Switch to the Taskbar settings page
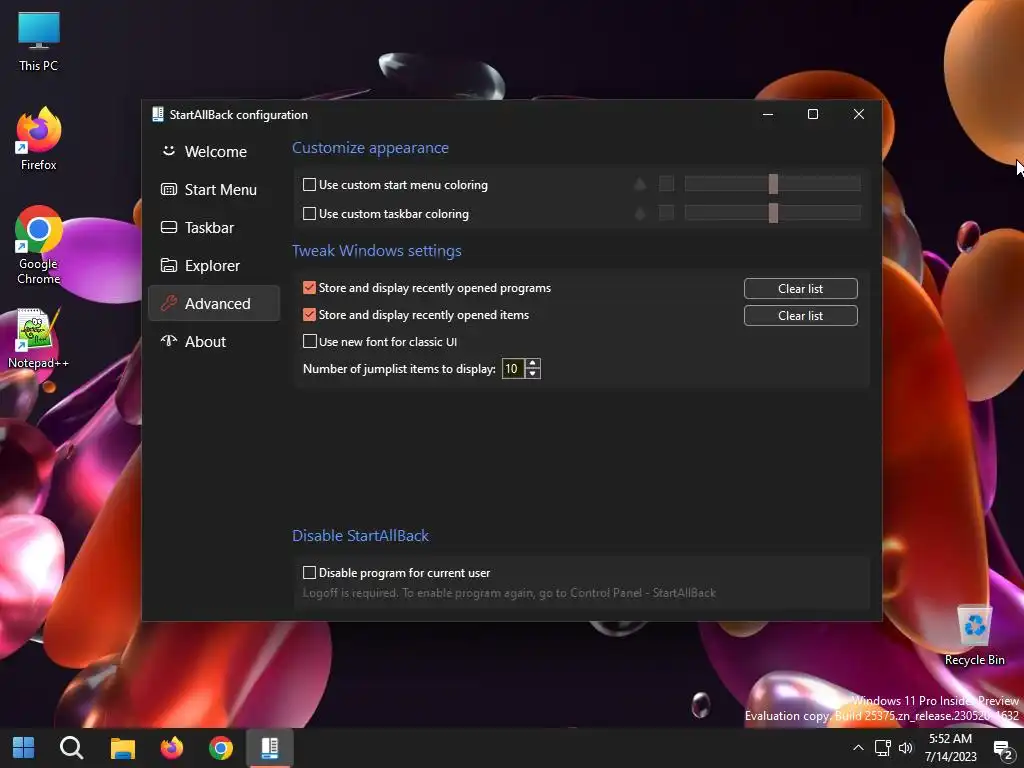The image size is (1024, 768). 214,227
